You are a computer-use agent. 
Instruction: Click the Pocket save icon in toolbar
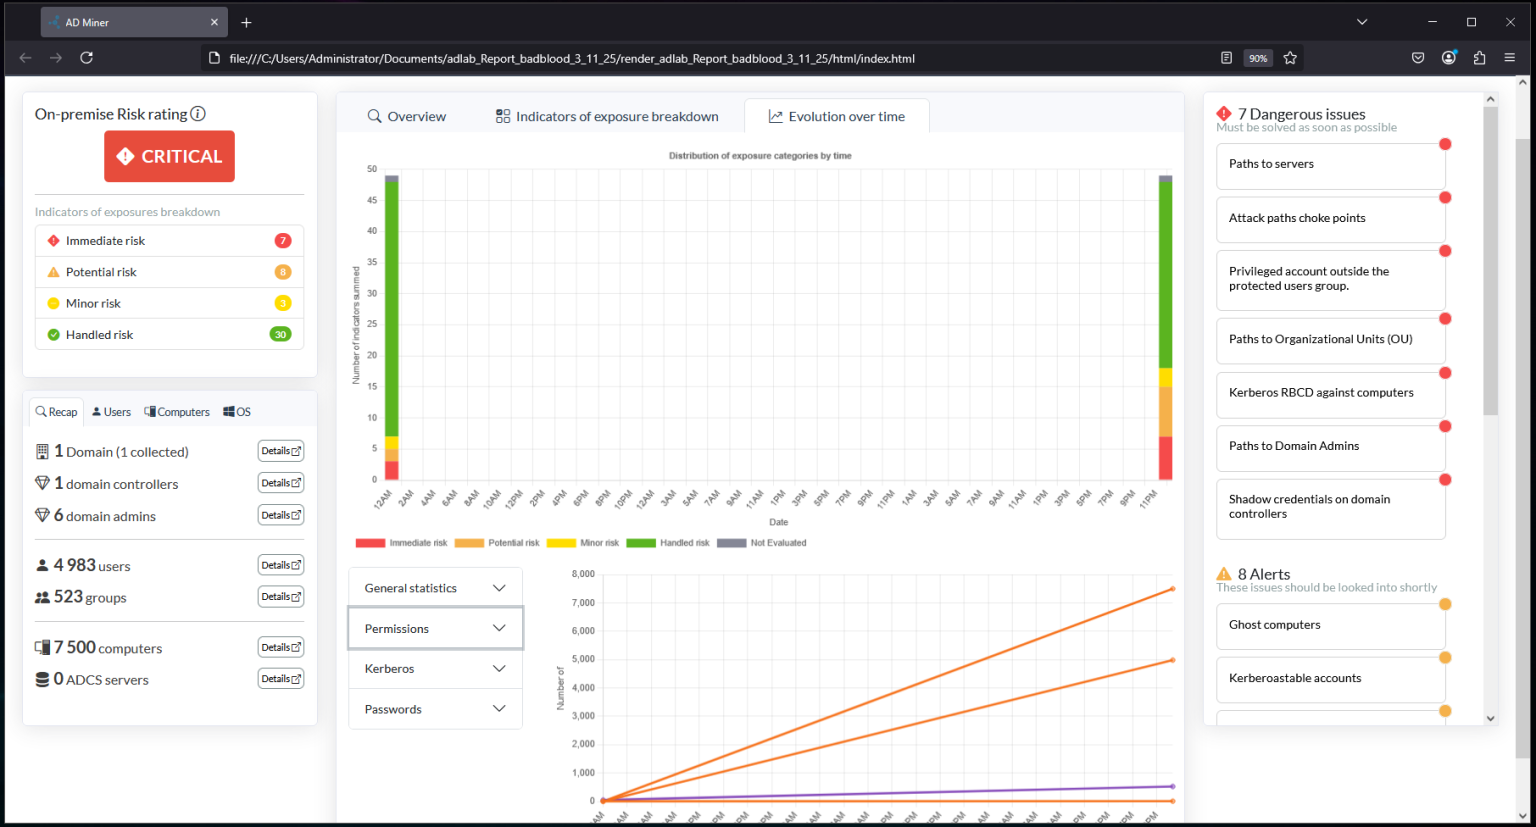click(x=1417, y=58)
